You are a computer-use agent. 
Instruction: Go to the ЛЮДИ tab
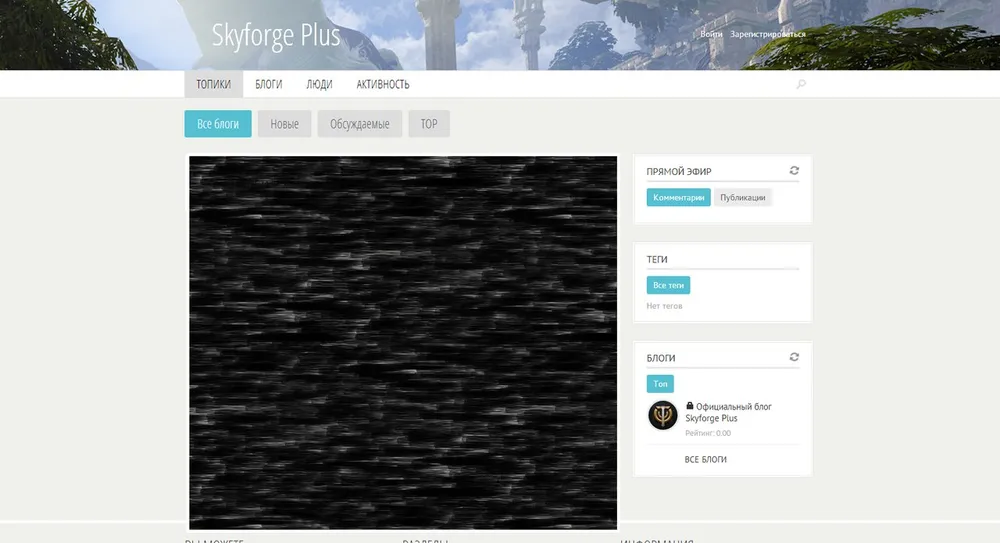click(x=319, y=85)
